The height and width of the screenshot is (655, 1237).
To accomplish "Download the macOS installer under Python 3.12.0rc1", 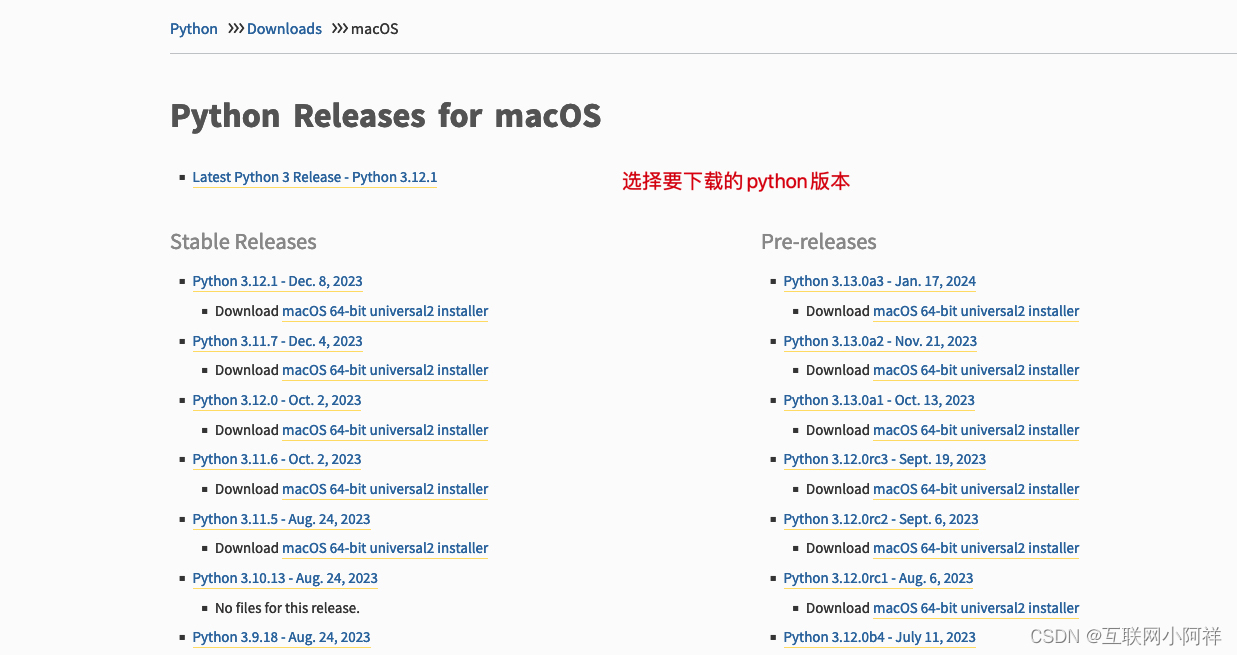I will pyautogui.click(x=976, y=608).
